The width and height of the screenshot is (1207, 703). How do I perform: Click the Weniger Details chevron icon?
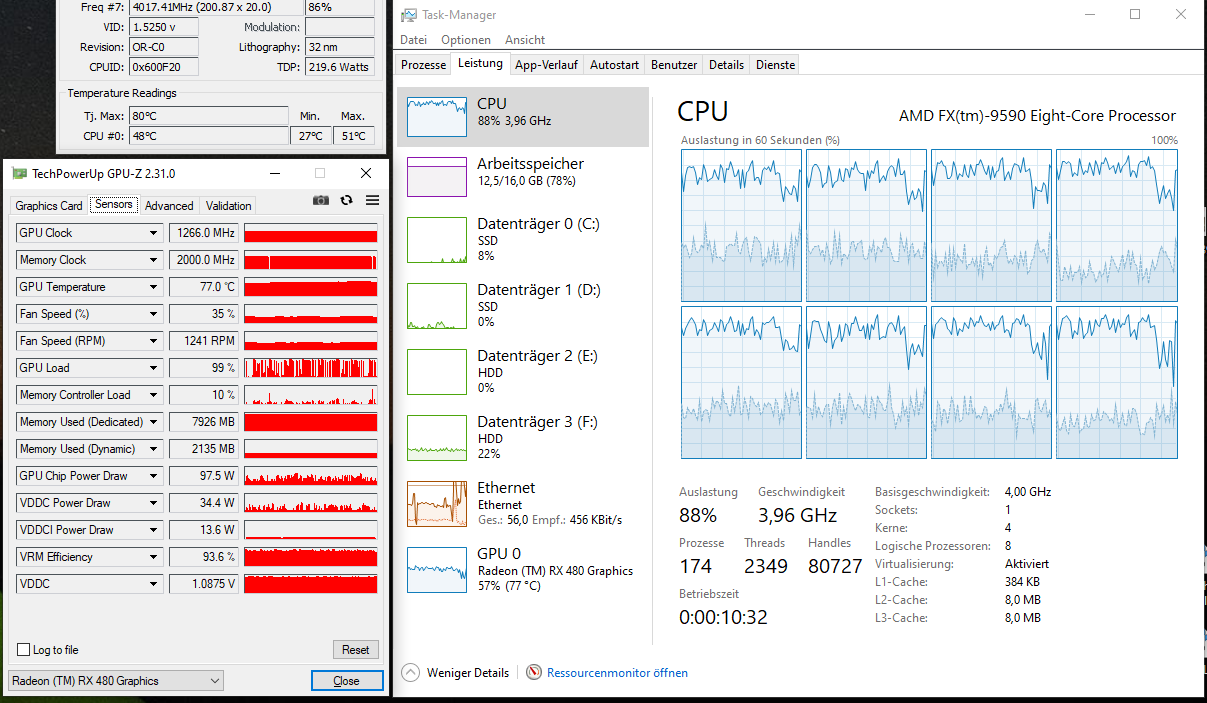(x=410, y=673)
